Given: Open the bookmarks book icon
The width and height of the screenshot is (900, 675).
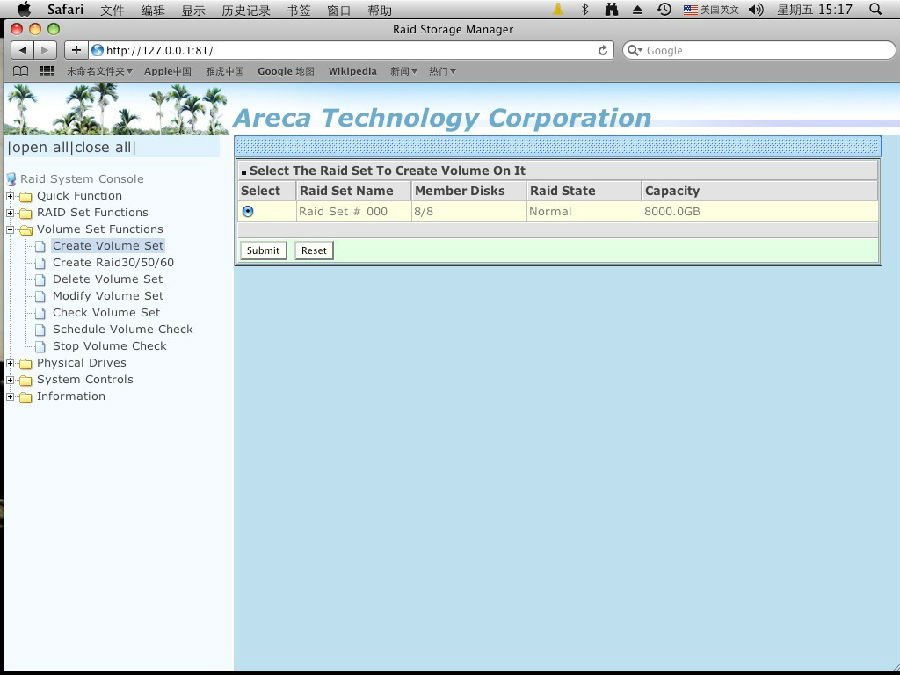Looking at the screenshot, I should pyautogui.click(x=21, y=71).
